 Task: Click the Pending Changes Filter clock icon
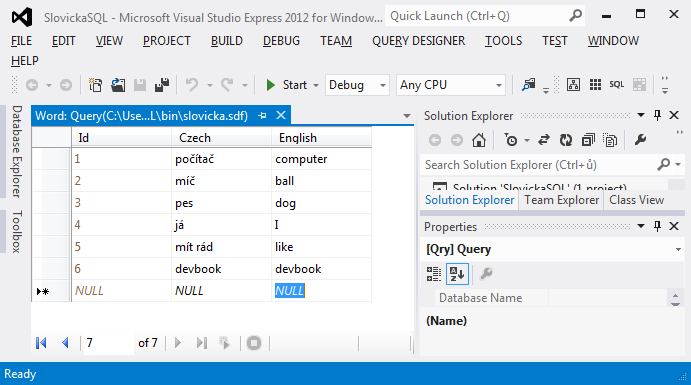(x=511, y=141)
